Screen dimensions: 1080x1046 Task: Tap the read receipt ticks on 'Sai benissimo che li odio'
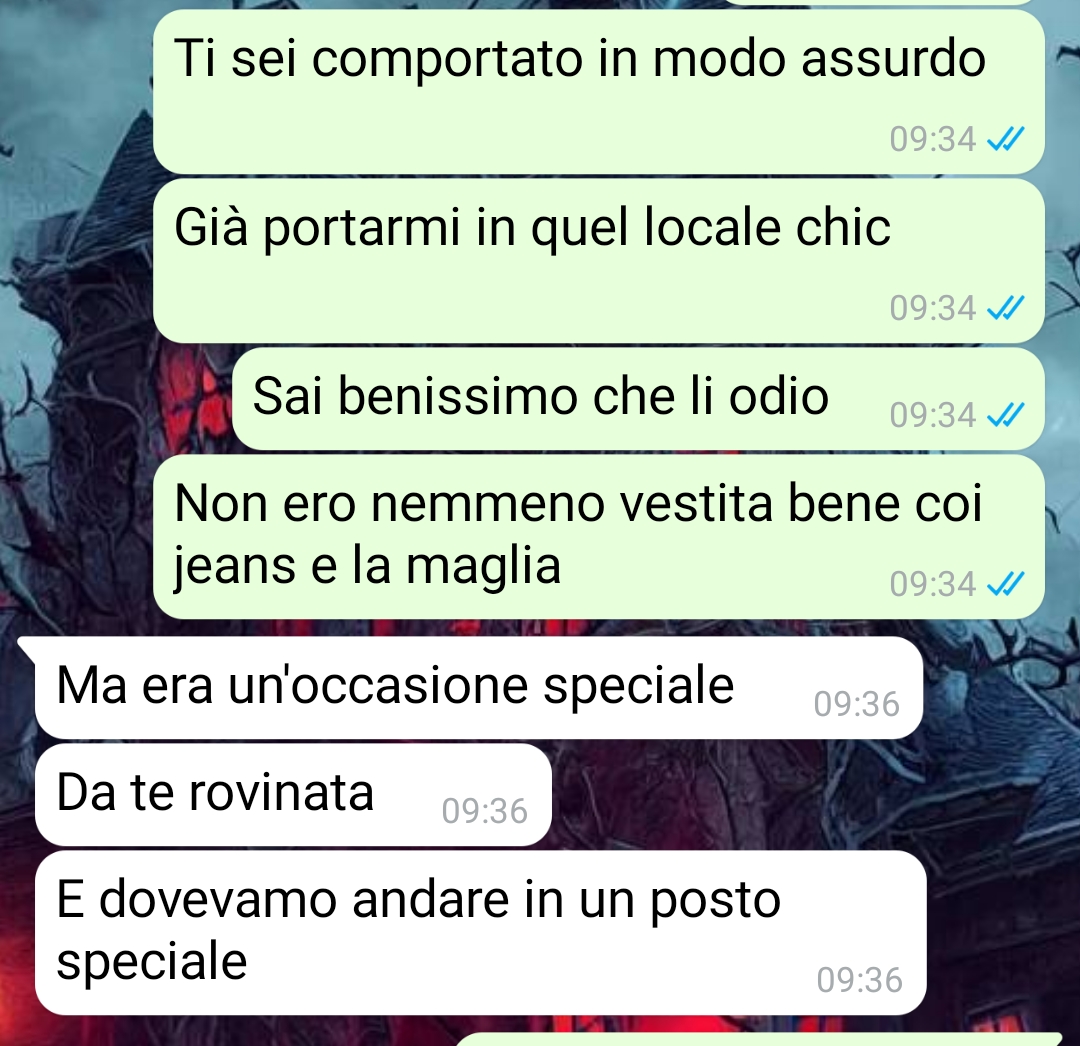(x=1006, y=415)
